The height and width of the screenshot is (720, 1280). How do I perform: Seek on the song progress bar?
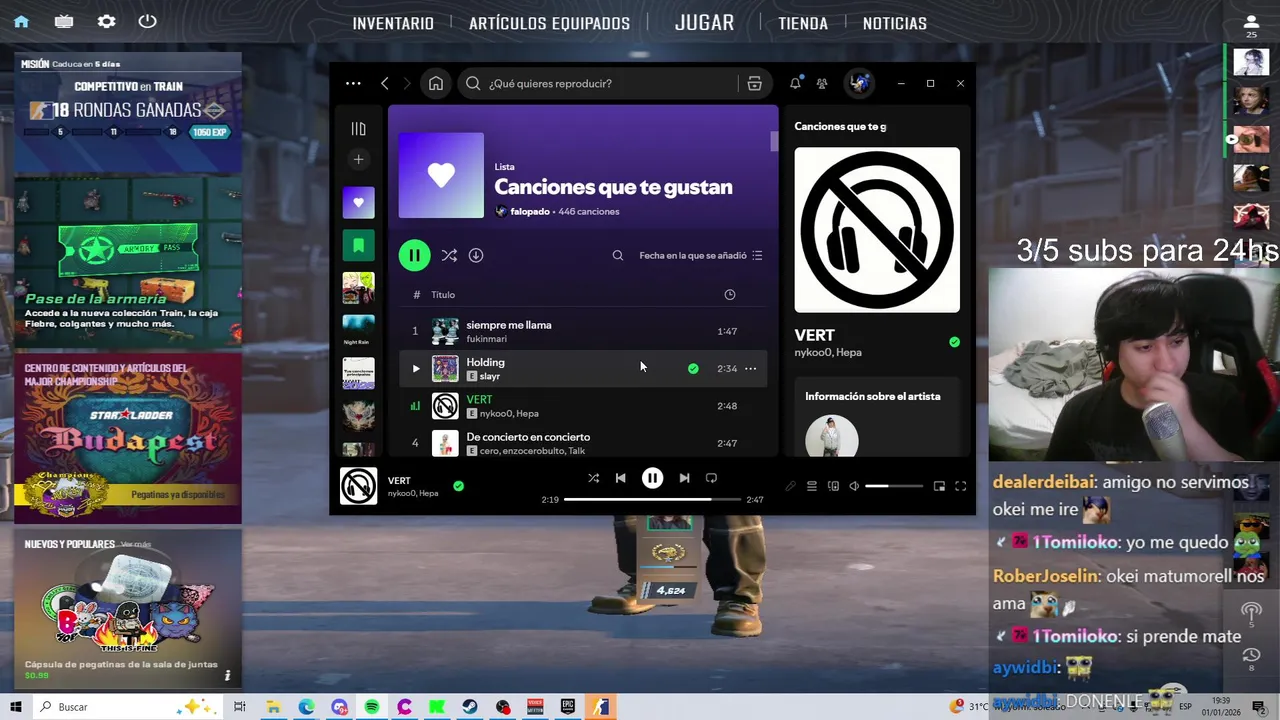[x=652, y=499]
